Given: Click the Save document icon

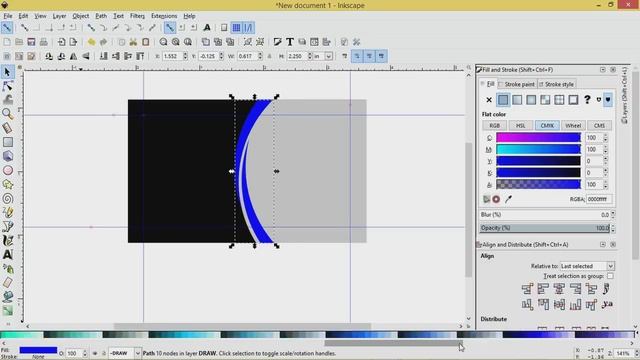Looking at the screenshot, I should [x=31, y=42].
